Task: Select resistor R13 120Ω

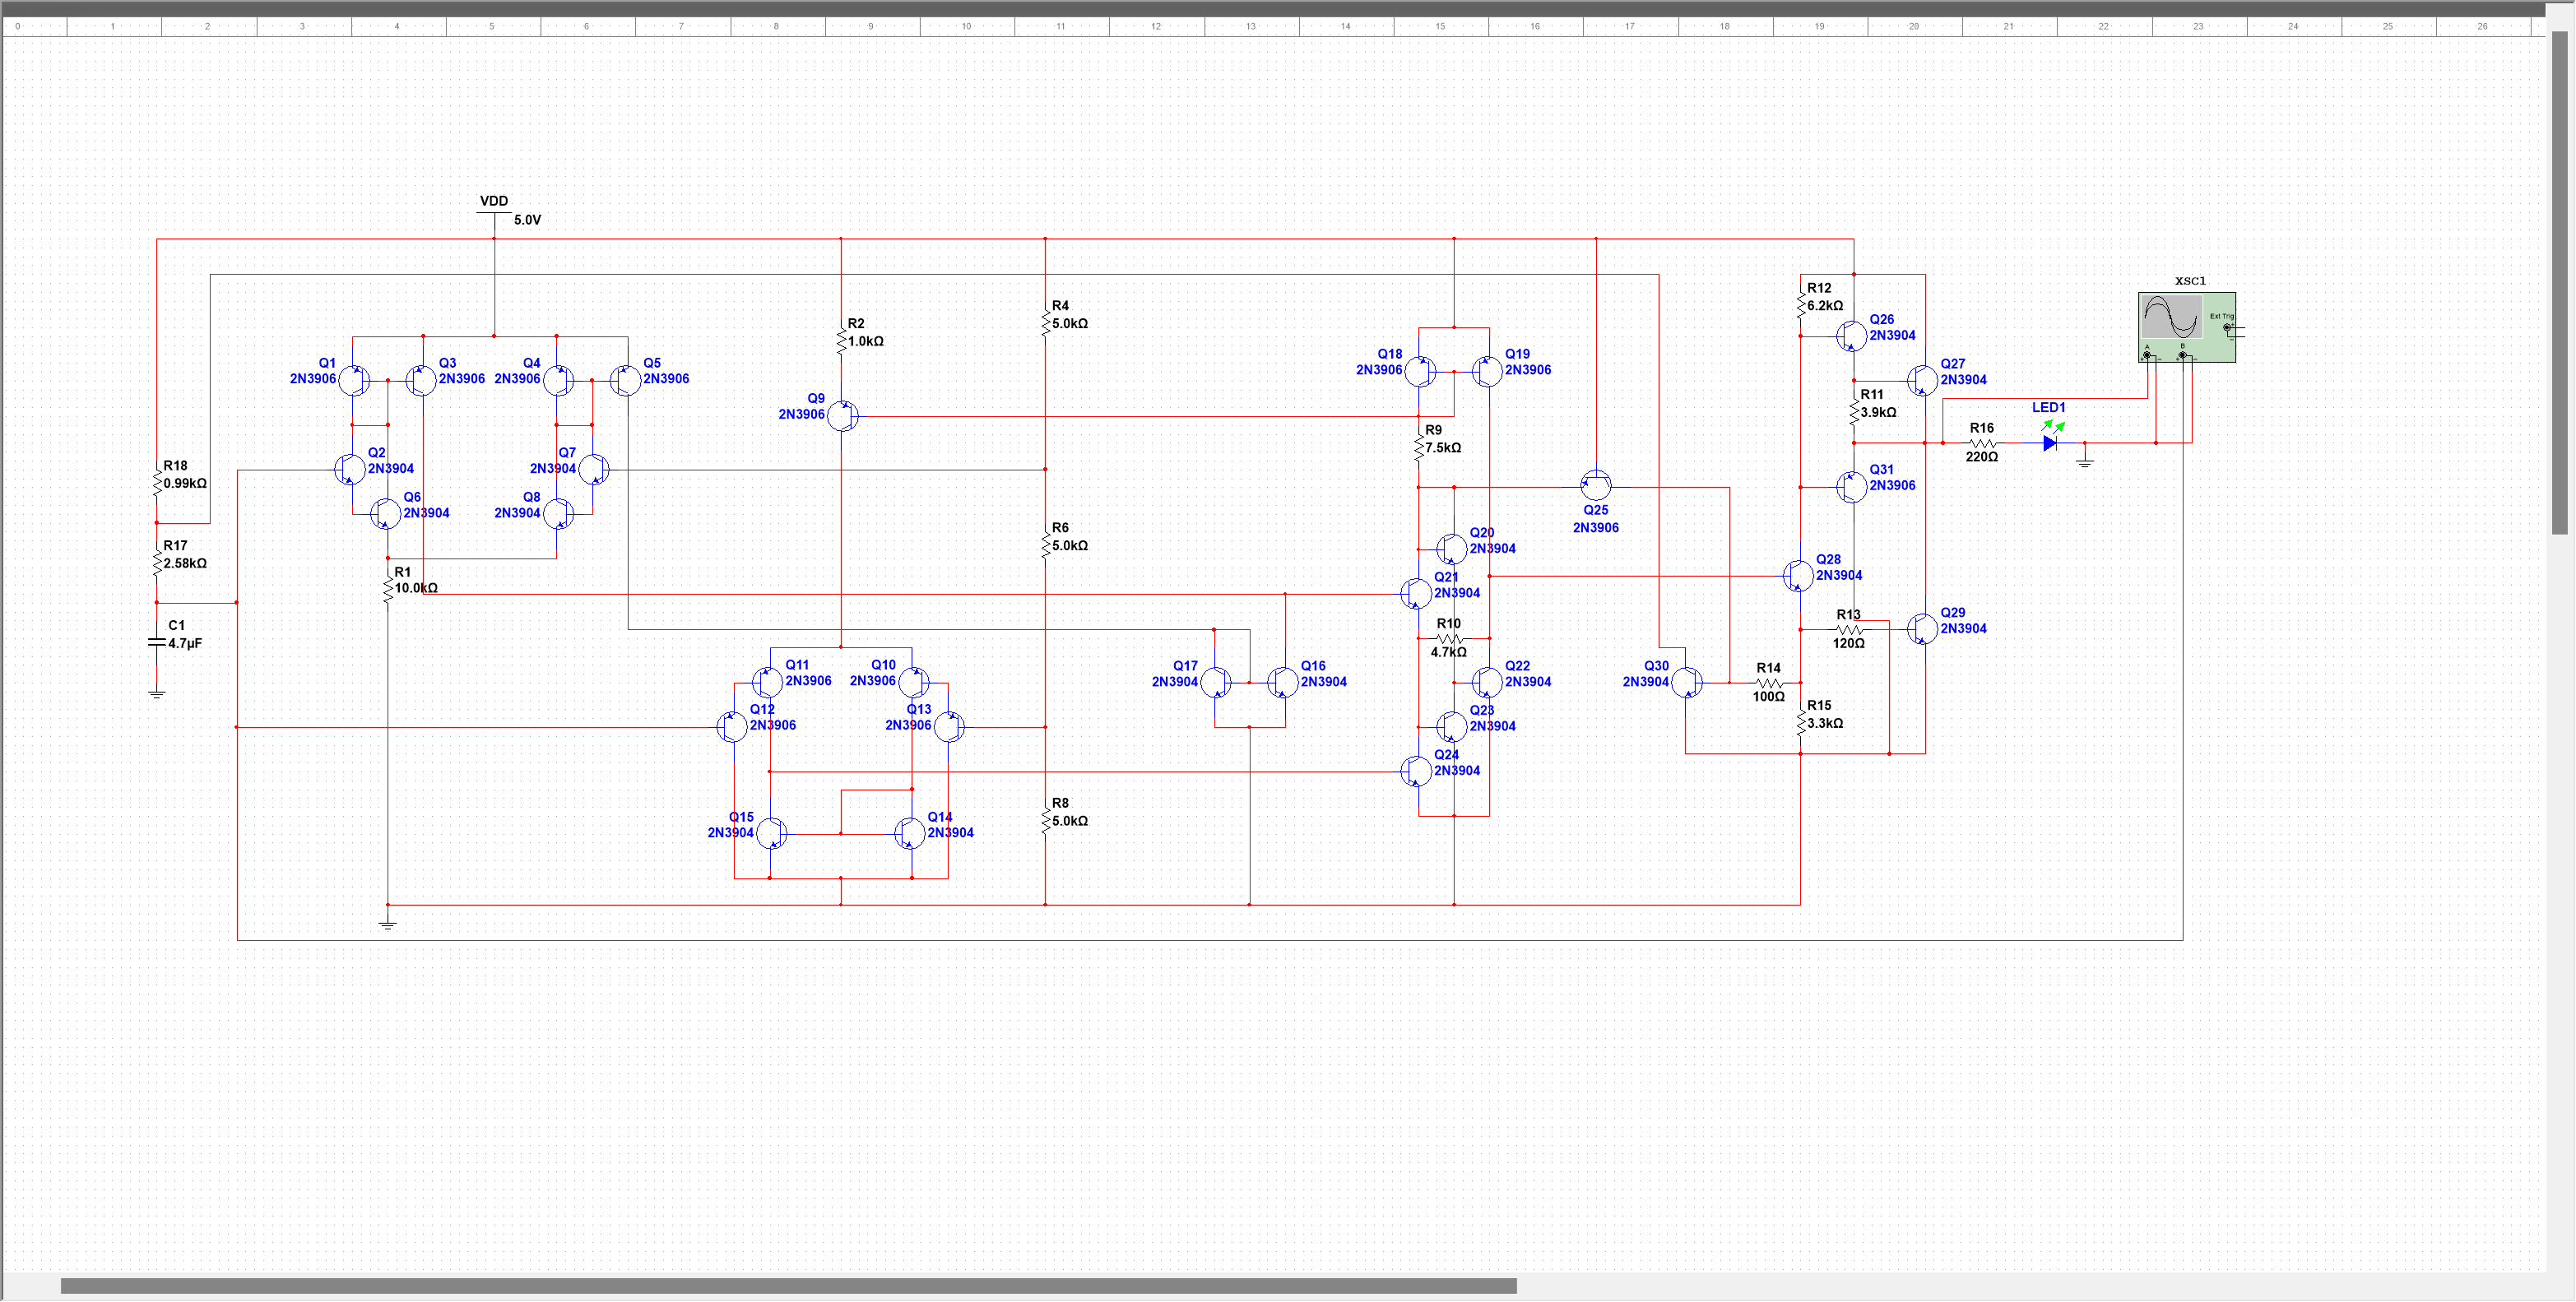Action: (x=1849, y=630)
